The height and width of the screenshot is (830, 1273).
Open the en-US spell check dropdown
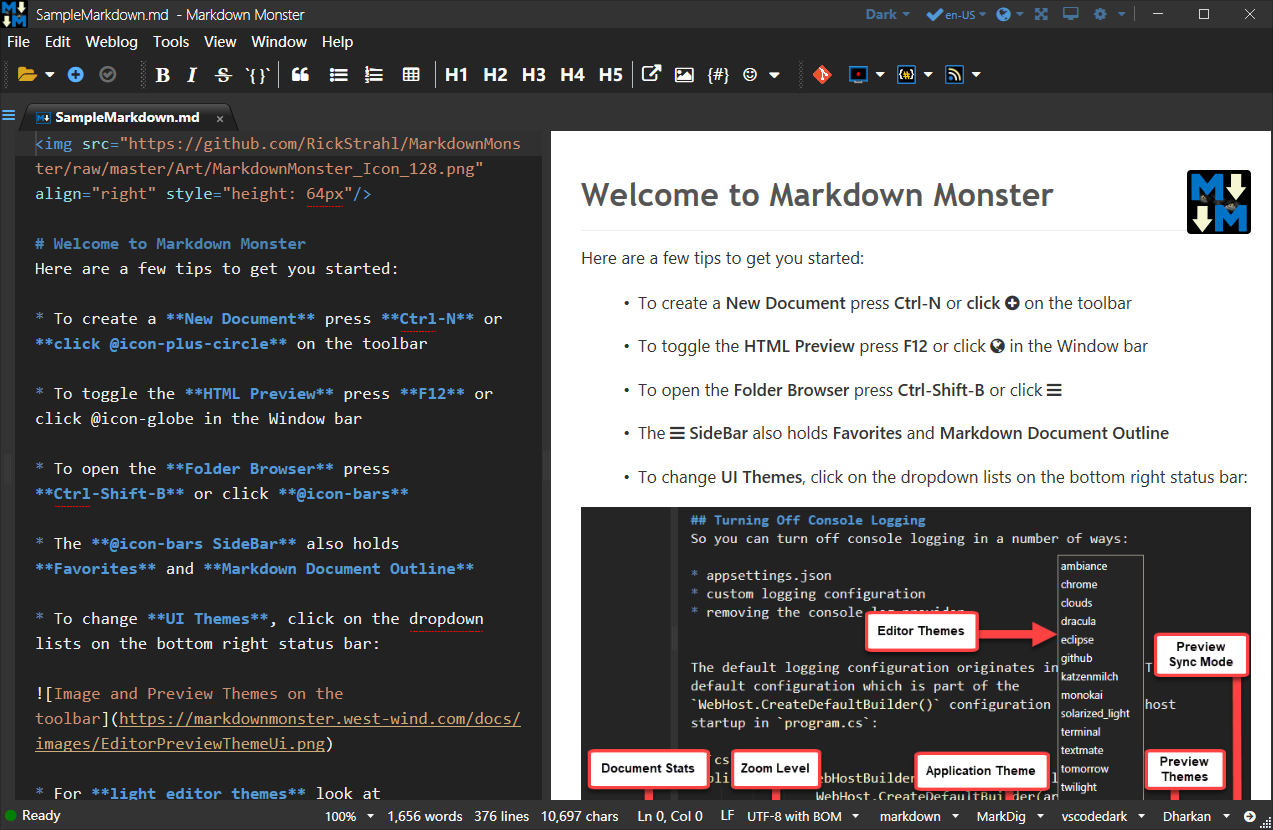[x=957, y=14]
